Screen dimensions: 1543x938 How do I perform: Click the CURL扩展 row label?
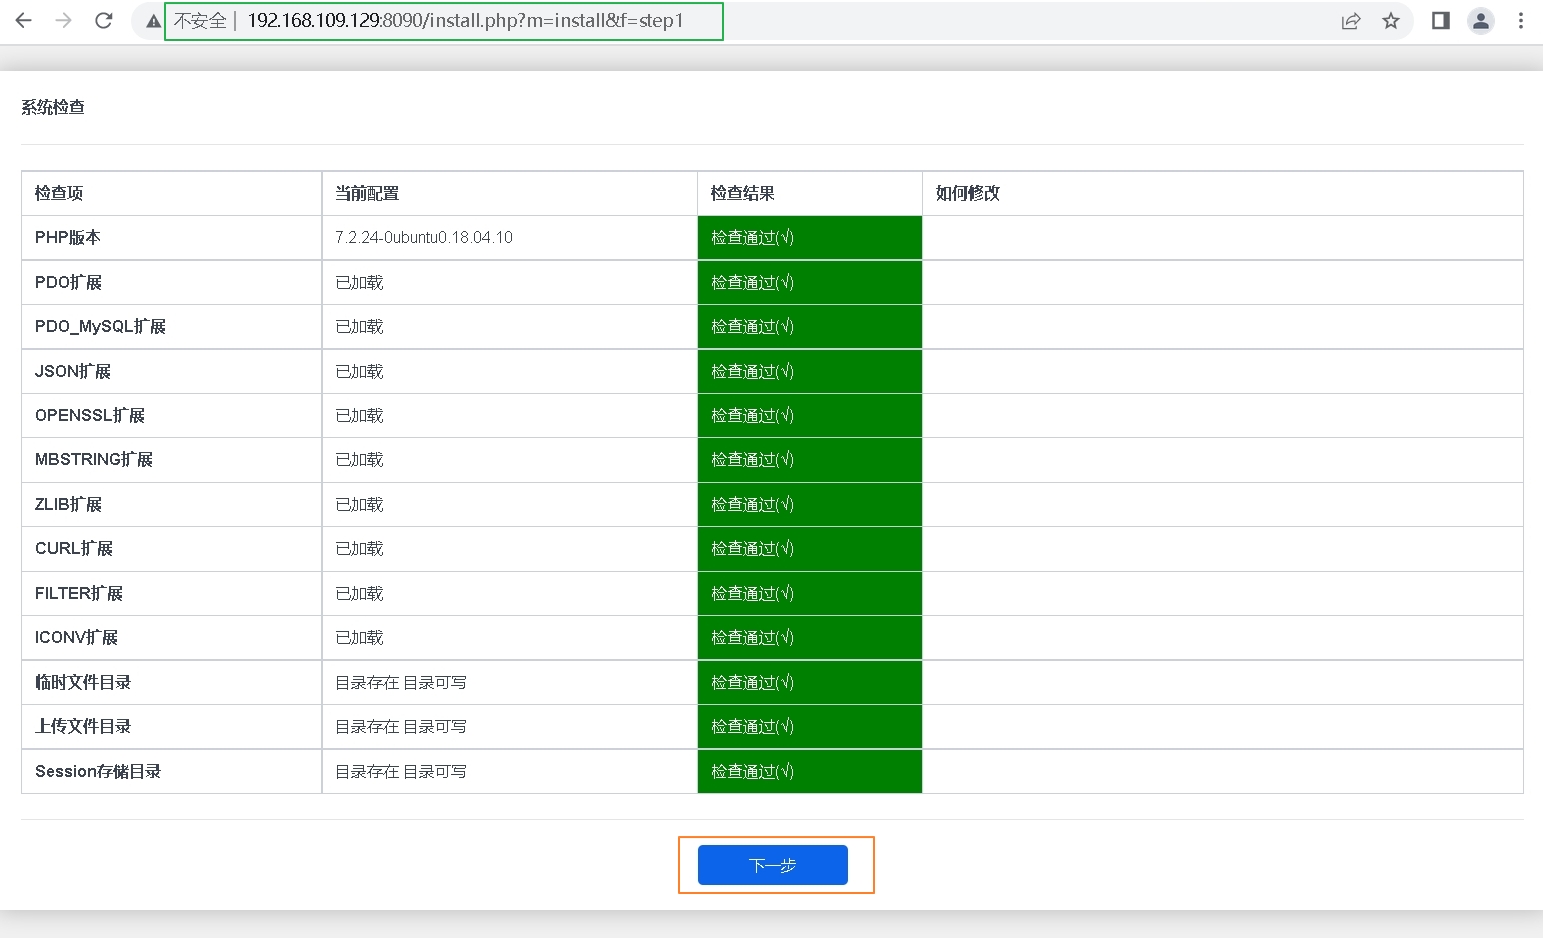pos(74,549)
